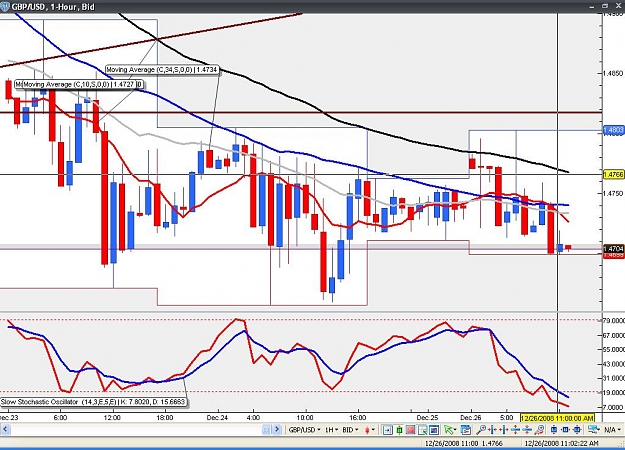Screen dimensions: 625x450
Task: Click the status bar time 12/26/2008 11:02:22 AM
Action: 561,443
